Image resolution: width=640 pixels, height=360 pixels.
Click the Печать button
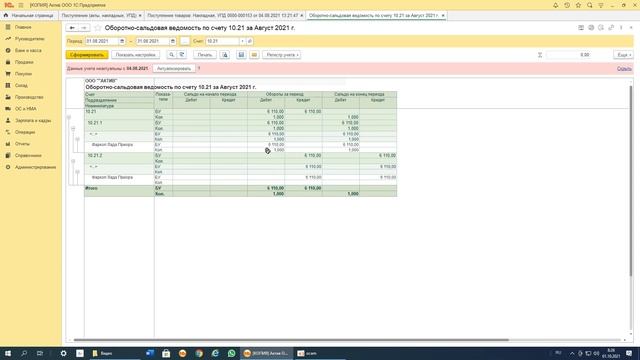205,55
